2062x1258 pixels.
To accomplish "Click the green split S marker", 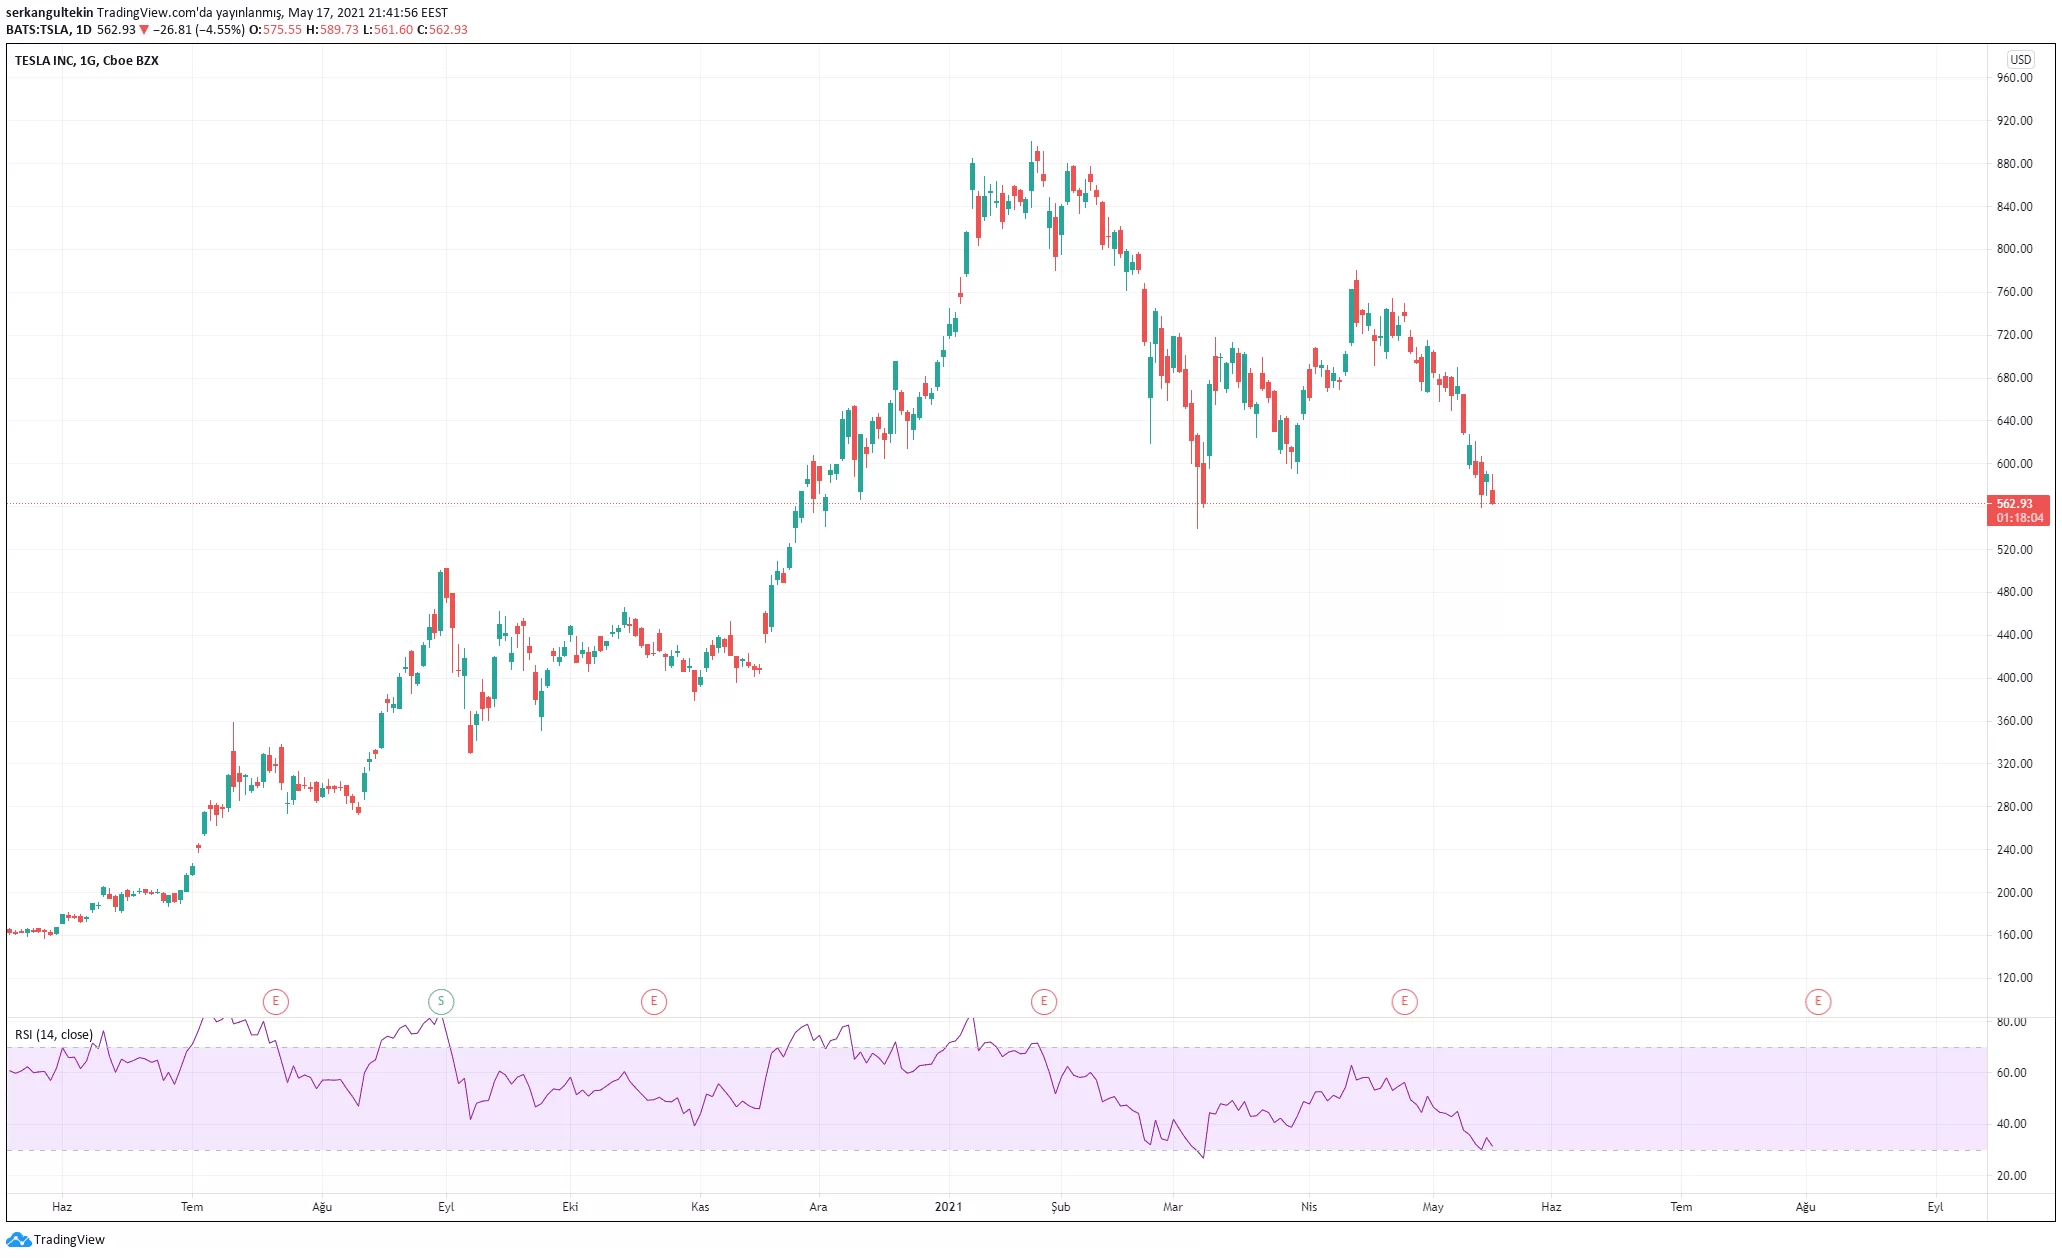I will tap(441, 1001).
